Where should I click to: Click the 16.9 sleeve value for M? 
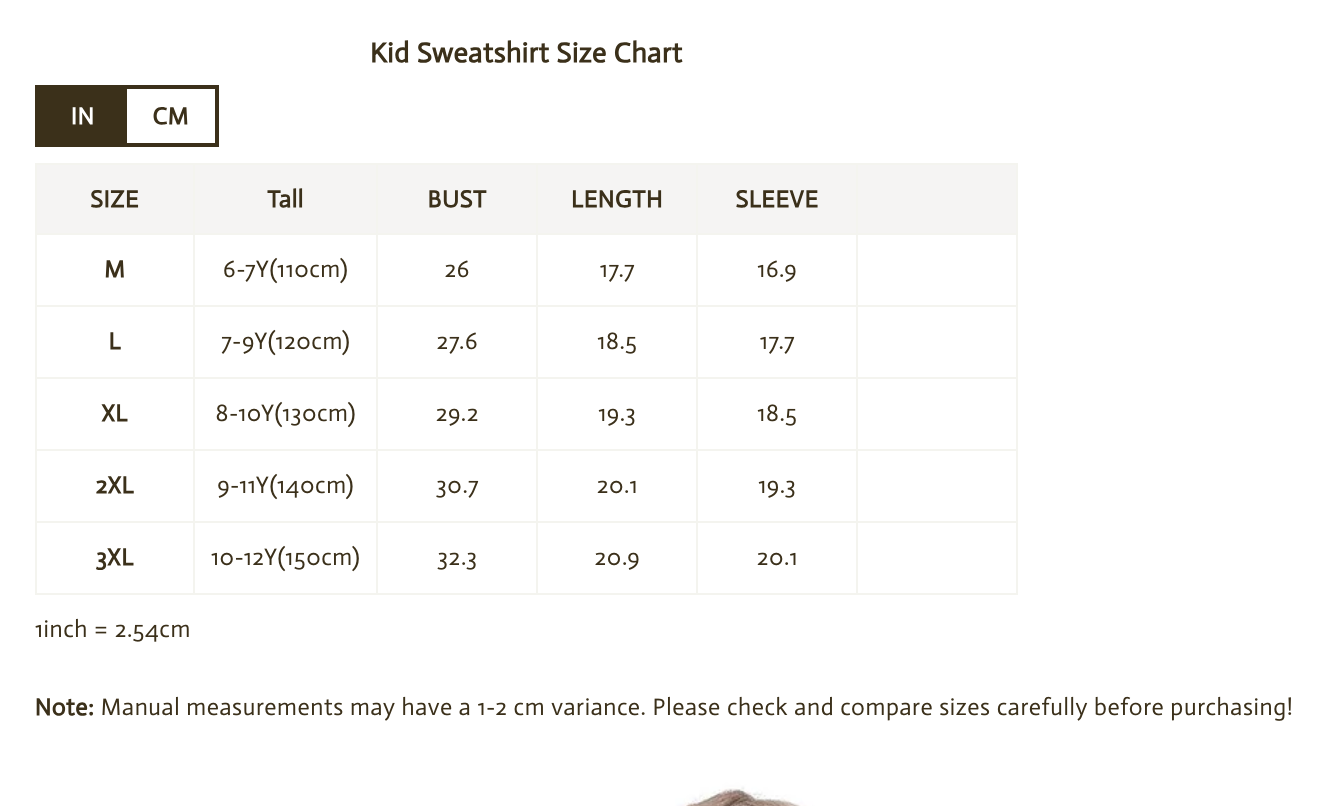(x=776, y=270)
